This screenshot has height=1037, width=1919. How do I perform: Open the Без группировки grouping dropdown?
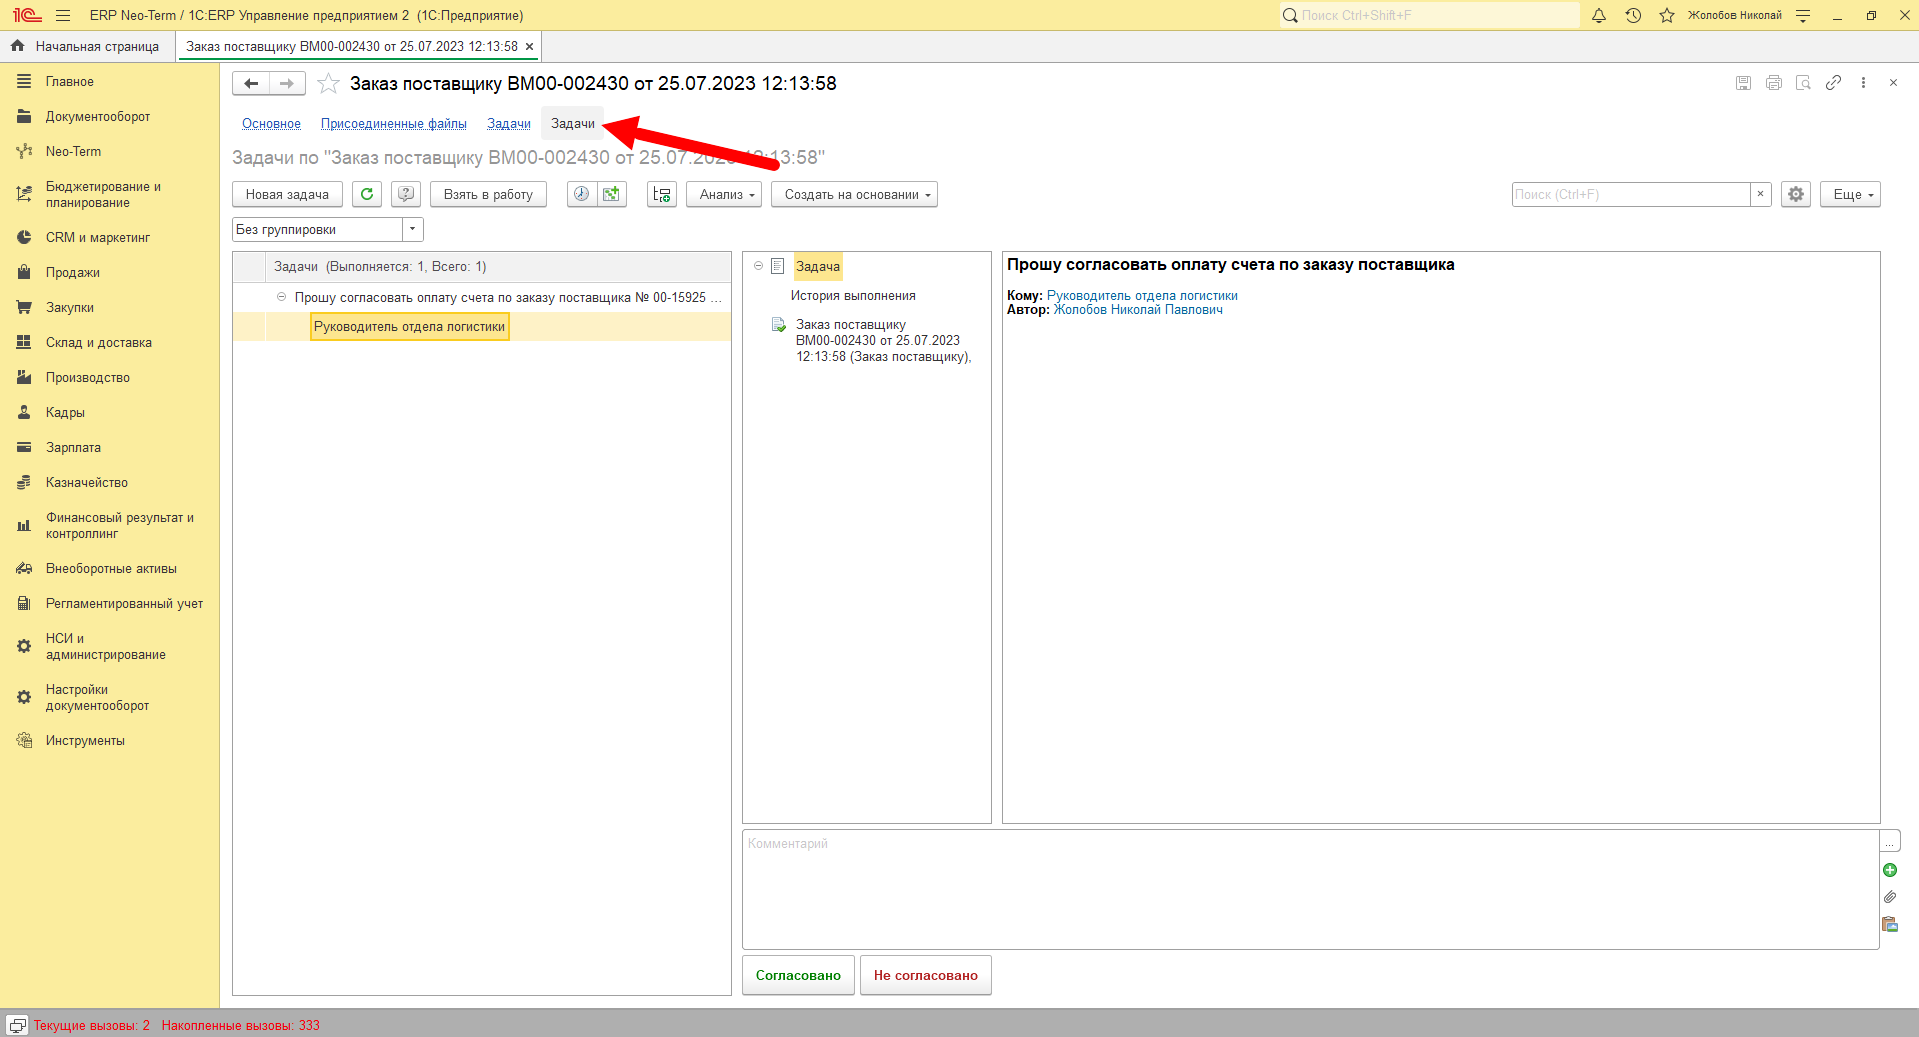412,229
